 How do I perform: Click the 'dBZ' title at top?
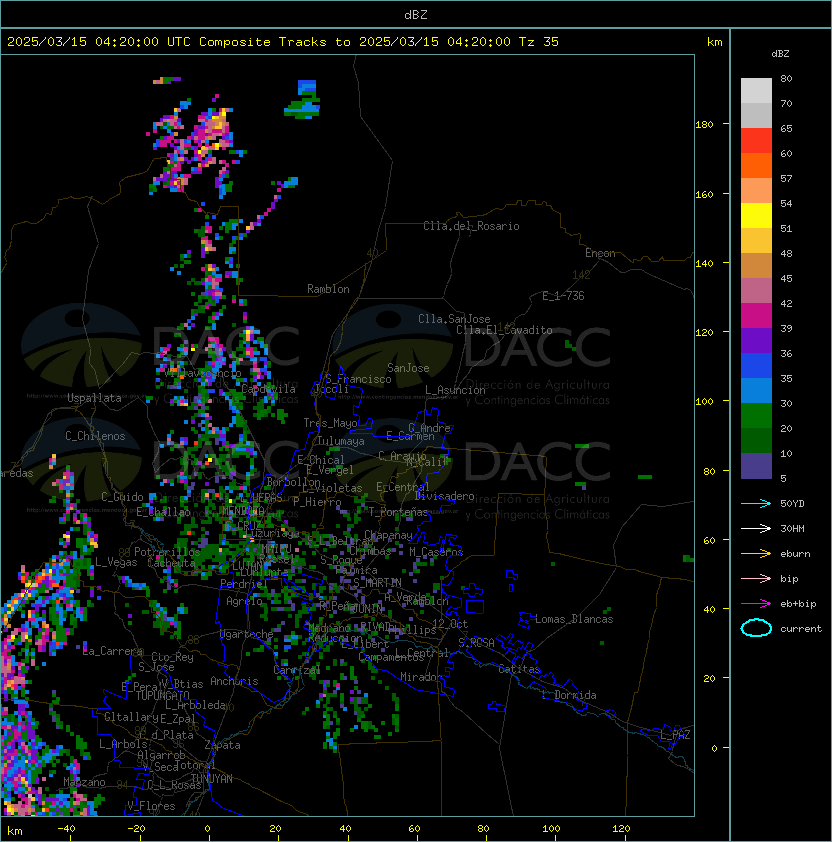pyautogui.click(x=416, y=14)
